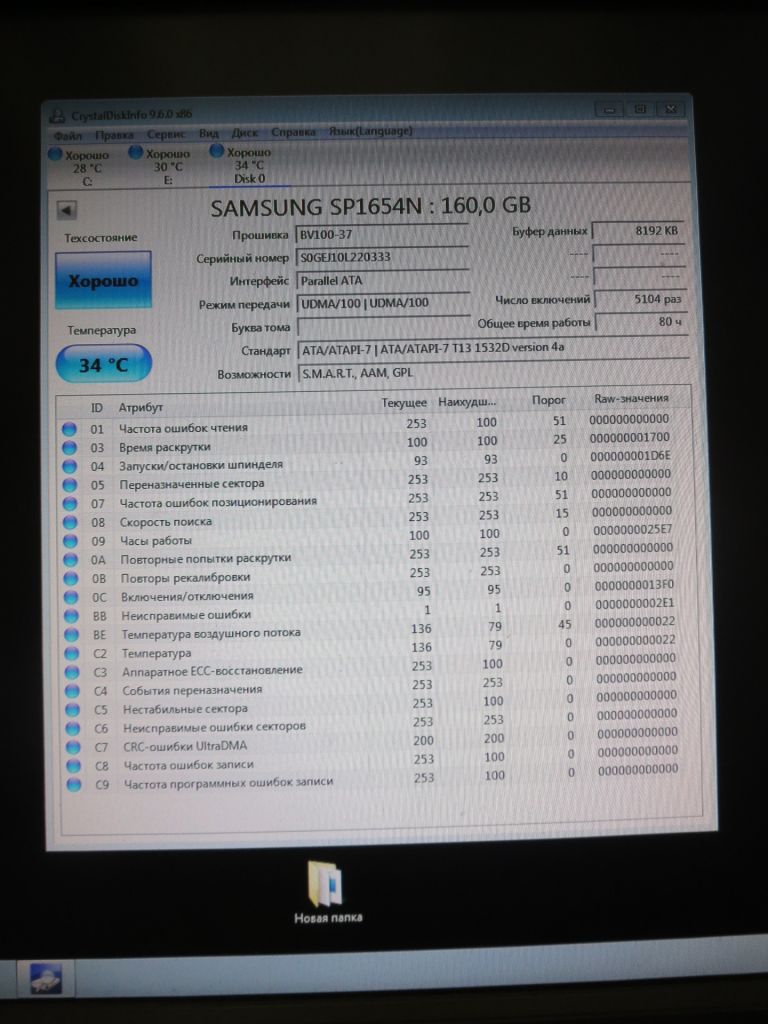Click raw value 000000001D6E
768x1024 pixels.
[630, 456]
